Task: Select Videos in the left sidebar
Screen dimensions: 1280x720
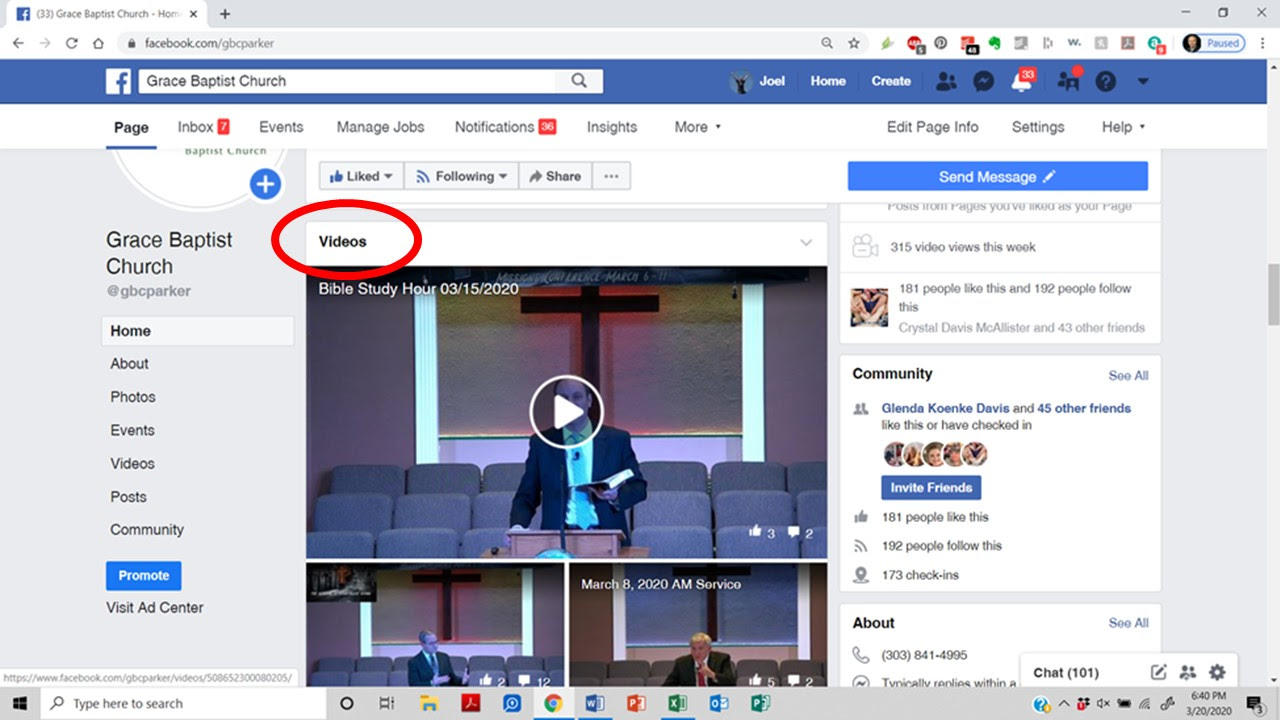Action: point(132,464)
